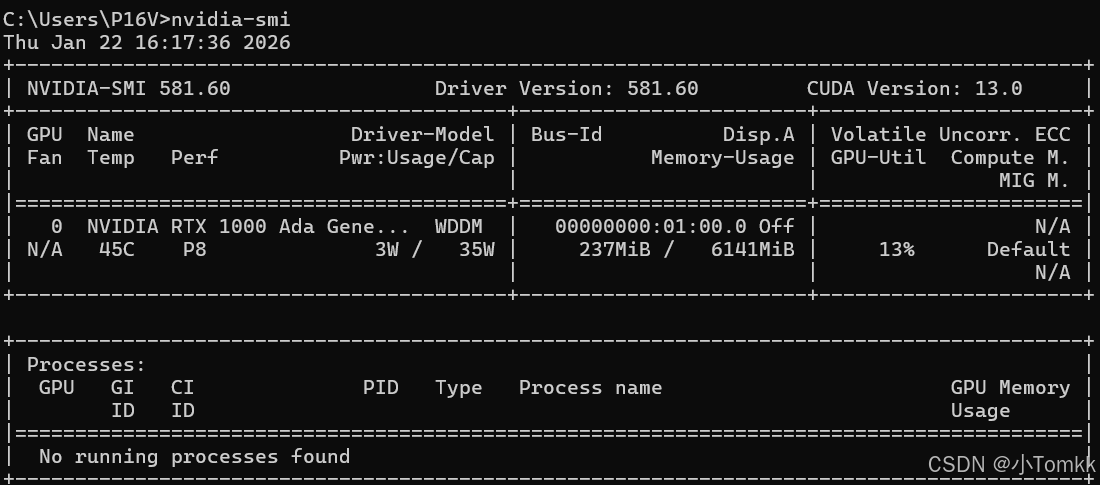Click the Compute M. header

1010,157
